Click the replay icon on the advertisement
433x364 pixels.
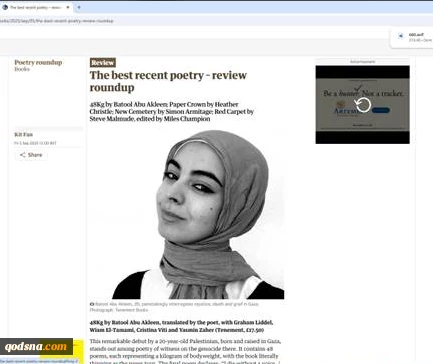click(x=362, y=105)
